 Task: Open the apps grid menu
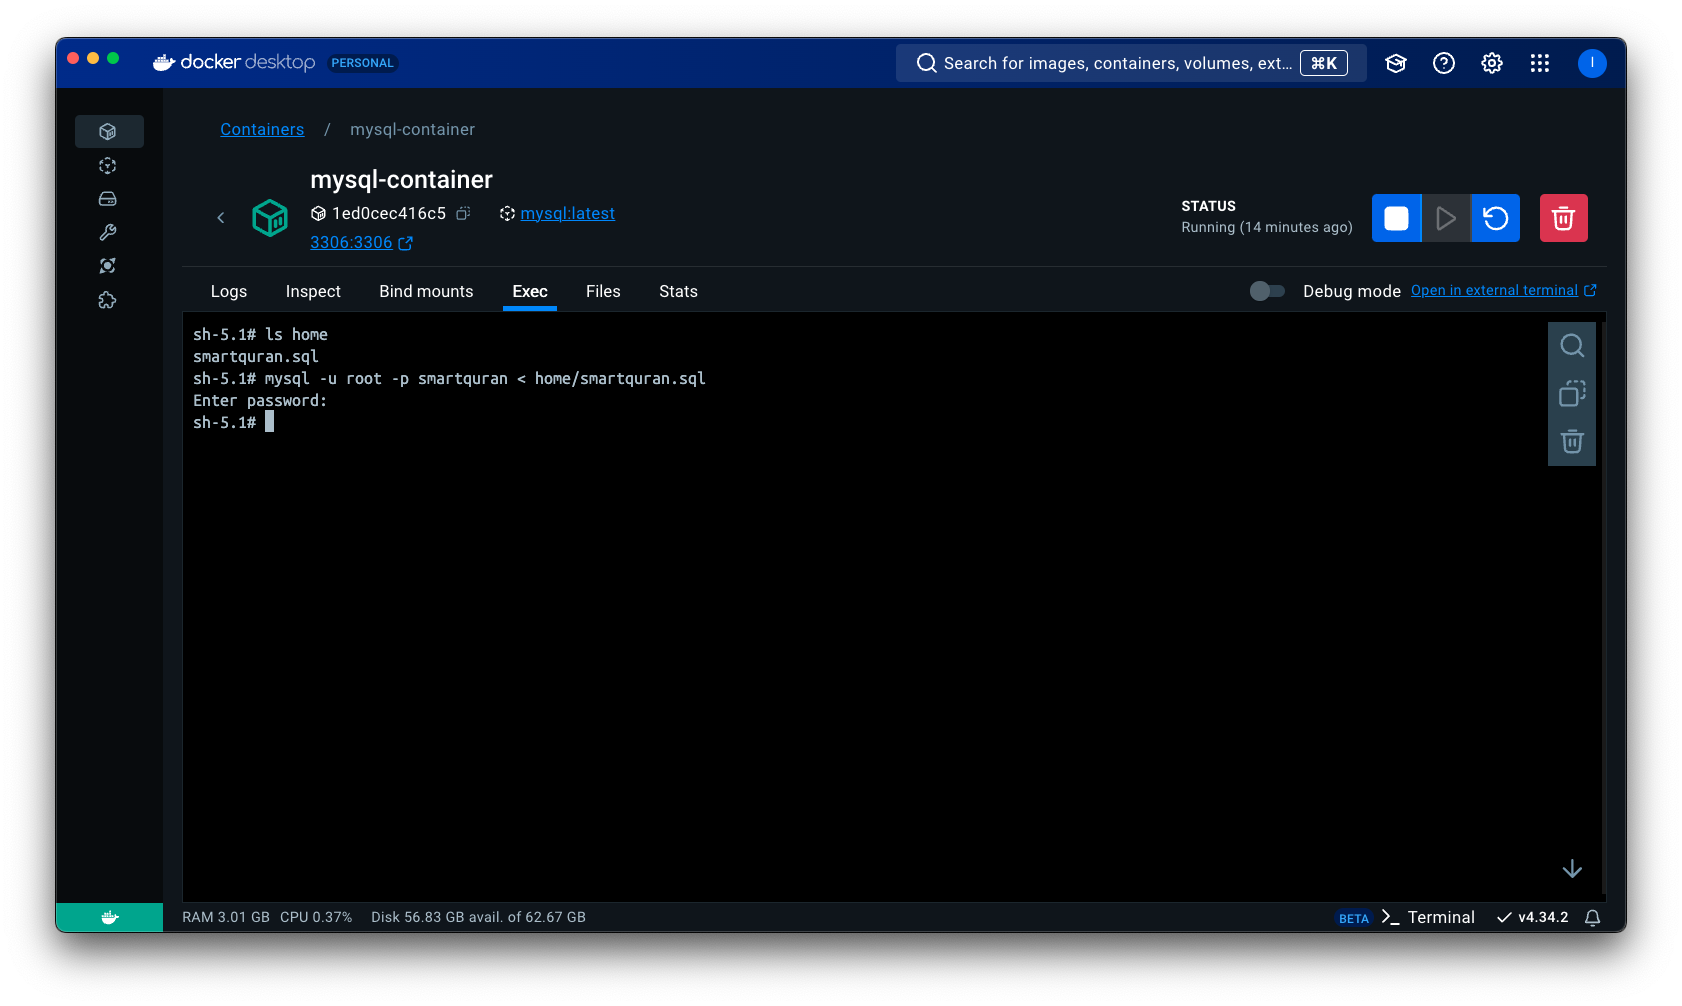pyautogui.click(x=1540, y=63)
